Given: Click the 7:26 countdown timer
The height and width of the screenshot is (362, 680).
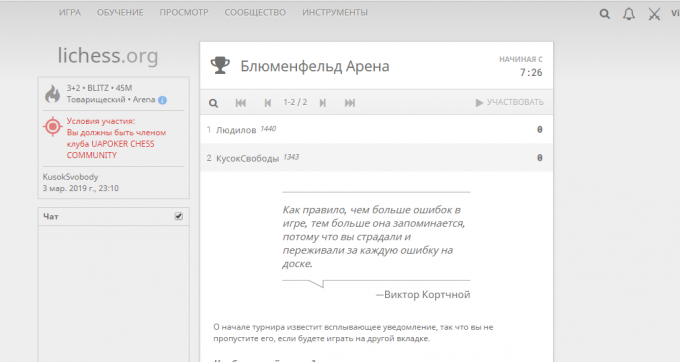Looking at the screenshot, I should click(x=531, y=72).
